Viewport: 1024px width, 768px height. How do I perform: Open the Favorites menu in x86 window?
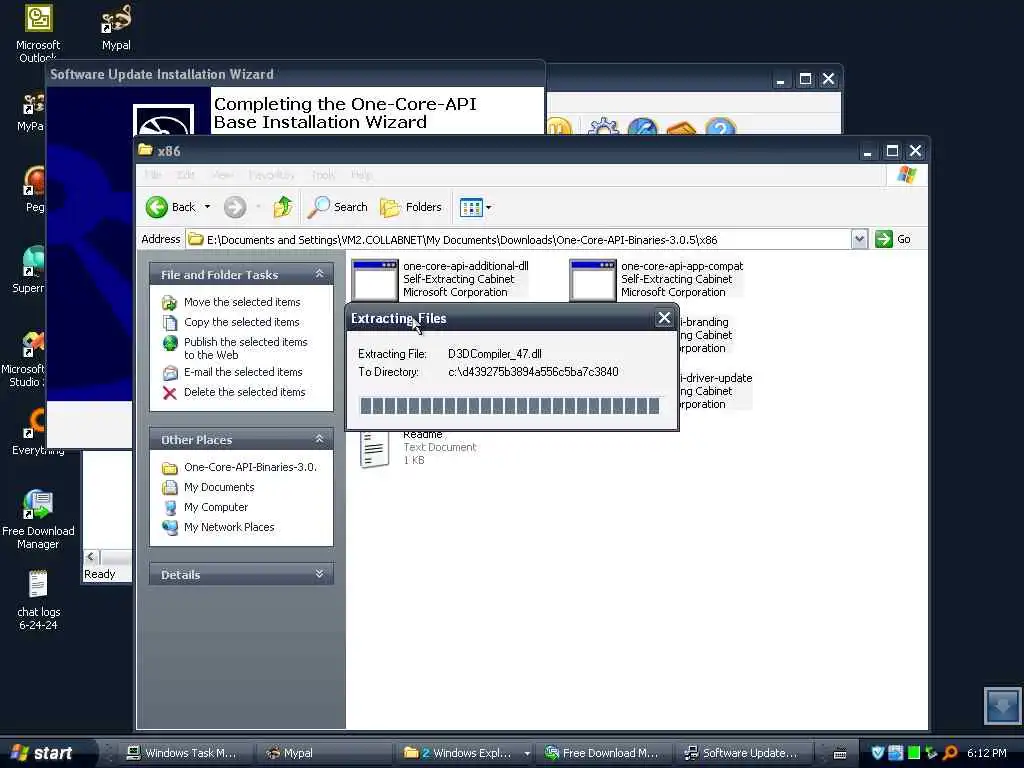tap(271, 175)
